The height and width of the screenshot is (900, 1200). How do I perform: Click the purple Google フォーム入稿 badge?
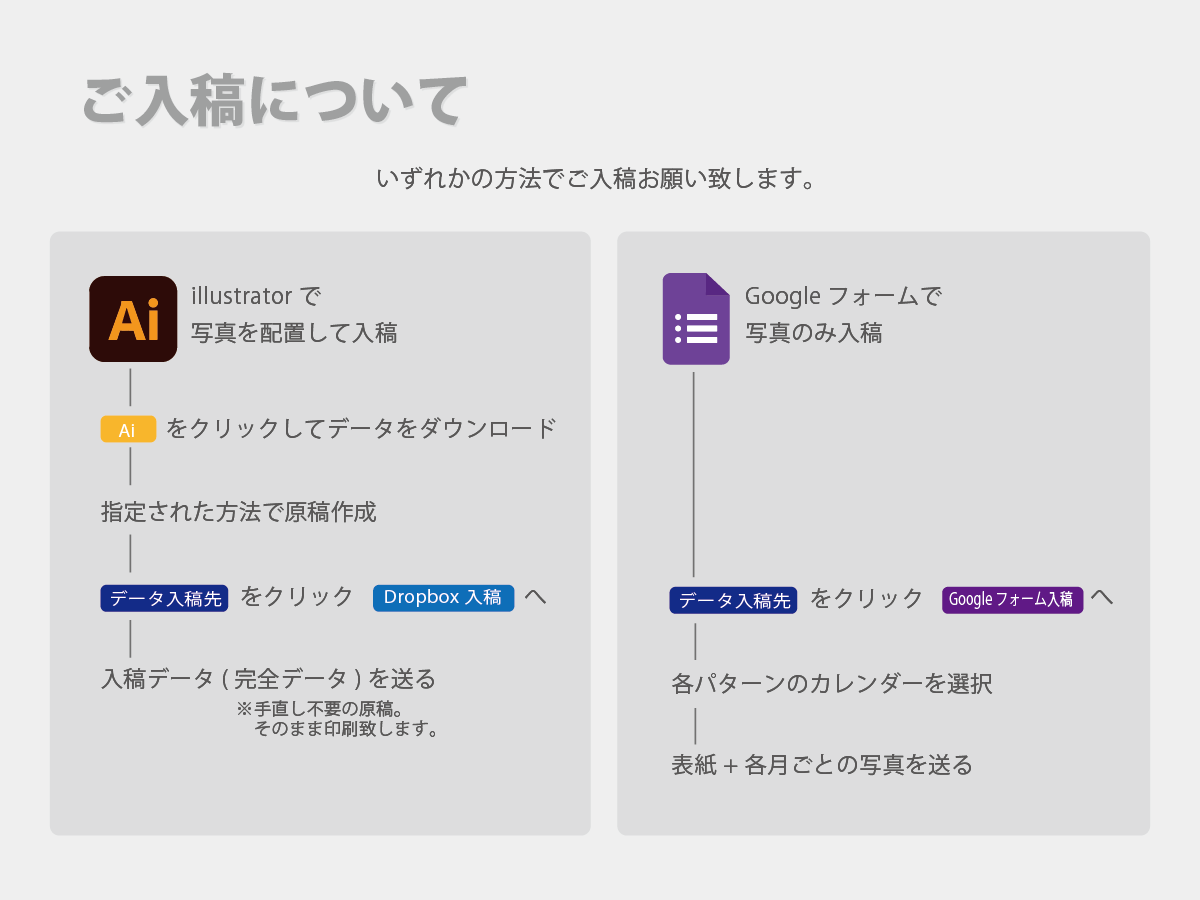point(1012,600)
